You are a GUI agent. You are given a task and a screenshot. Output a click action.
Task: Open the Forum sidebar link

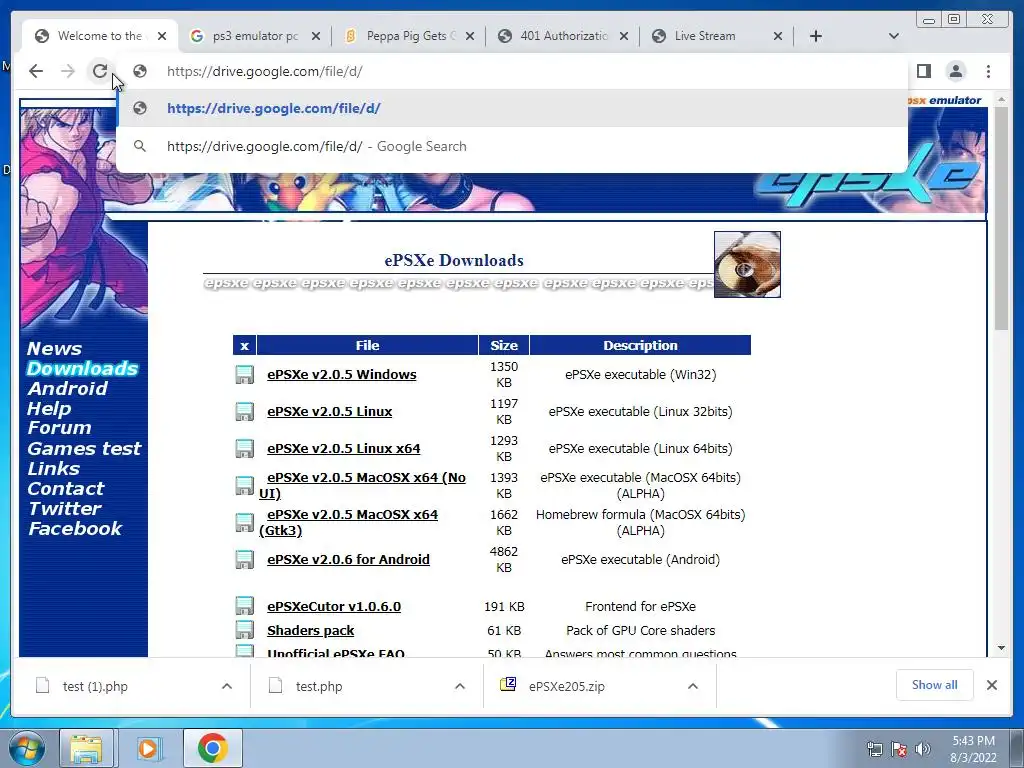tap(59, 428)
